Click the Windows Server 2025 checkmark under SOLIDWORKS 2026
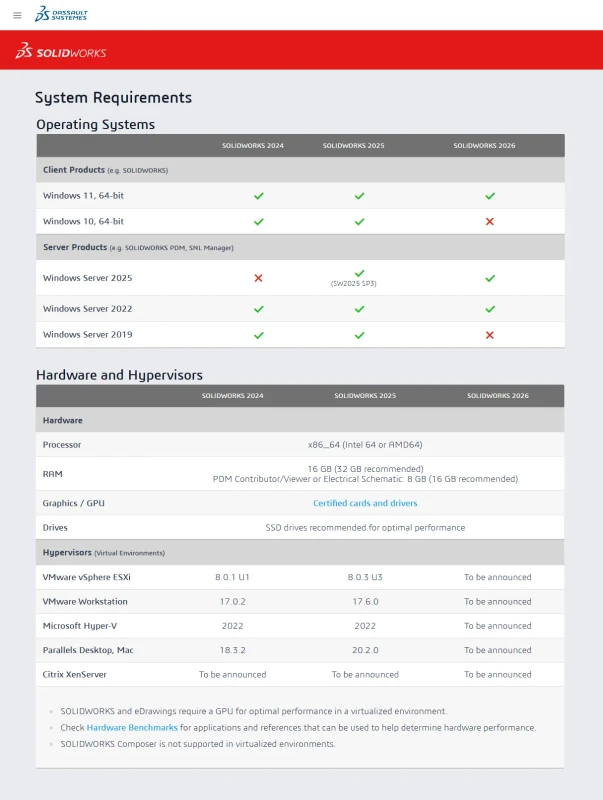This screenshot has width=603, height=800. pos(490,279)
